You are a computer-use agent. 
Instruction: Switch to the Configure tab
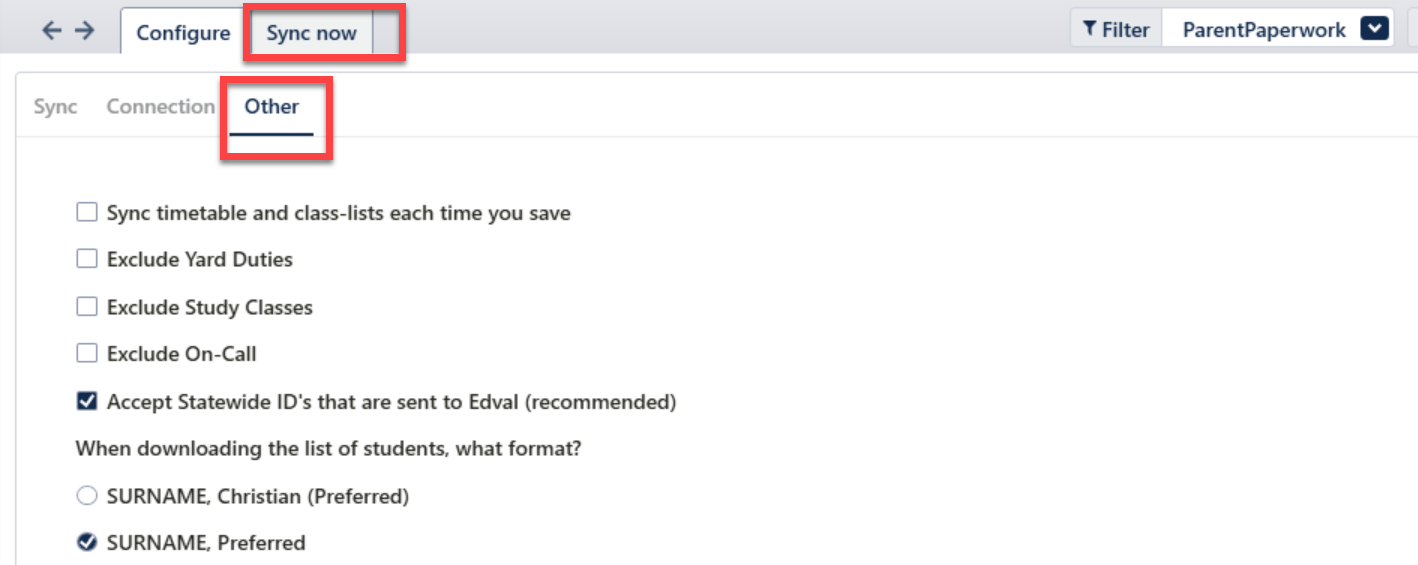tap(183, 33)
